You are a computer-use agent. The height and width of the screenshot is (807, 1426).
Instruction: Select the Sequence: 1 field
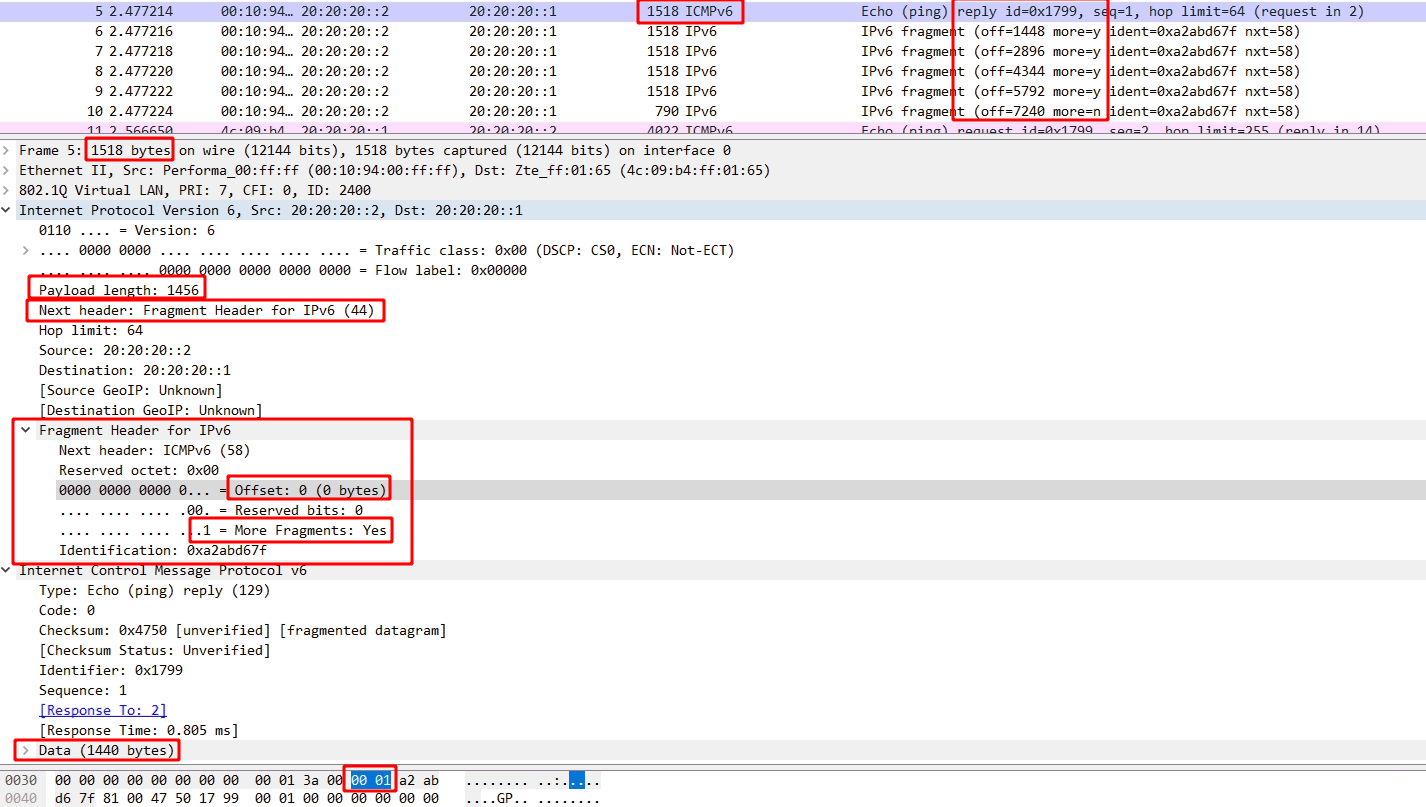[x=83, y=690]
